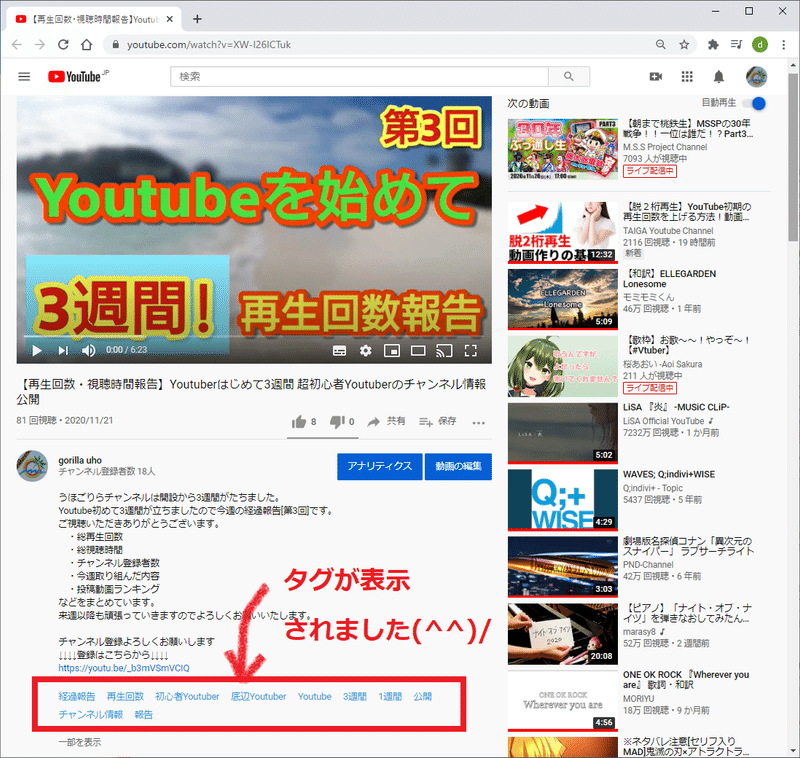Toggle the autoplay switch
Screen dimensions: 800x758
pos(755,104)
